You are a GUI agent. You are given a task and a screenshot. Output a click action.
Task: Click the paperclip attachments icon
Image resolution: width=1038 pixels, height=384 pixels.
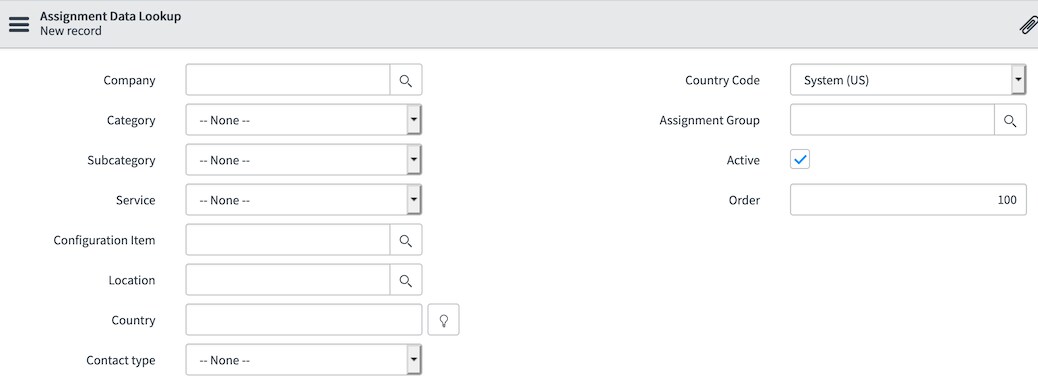pos(1027,24)
